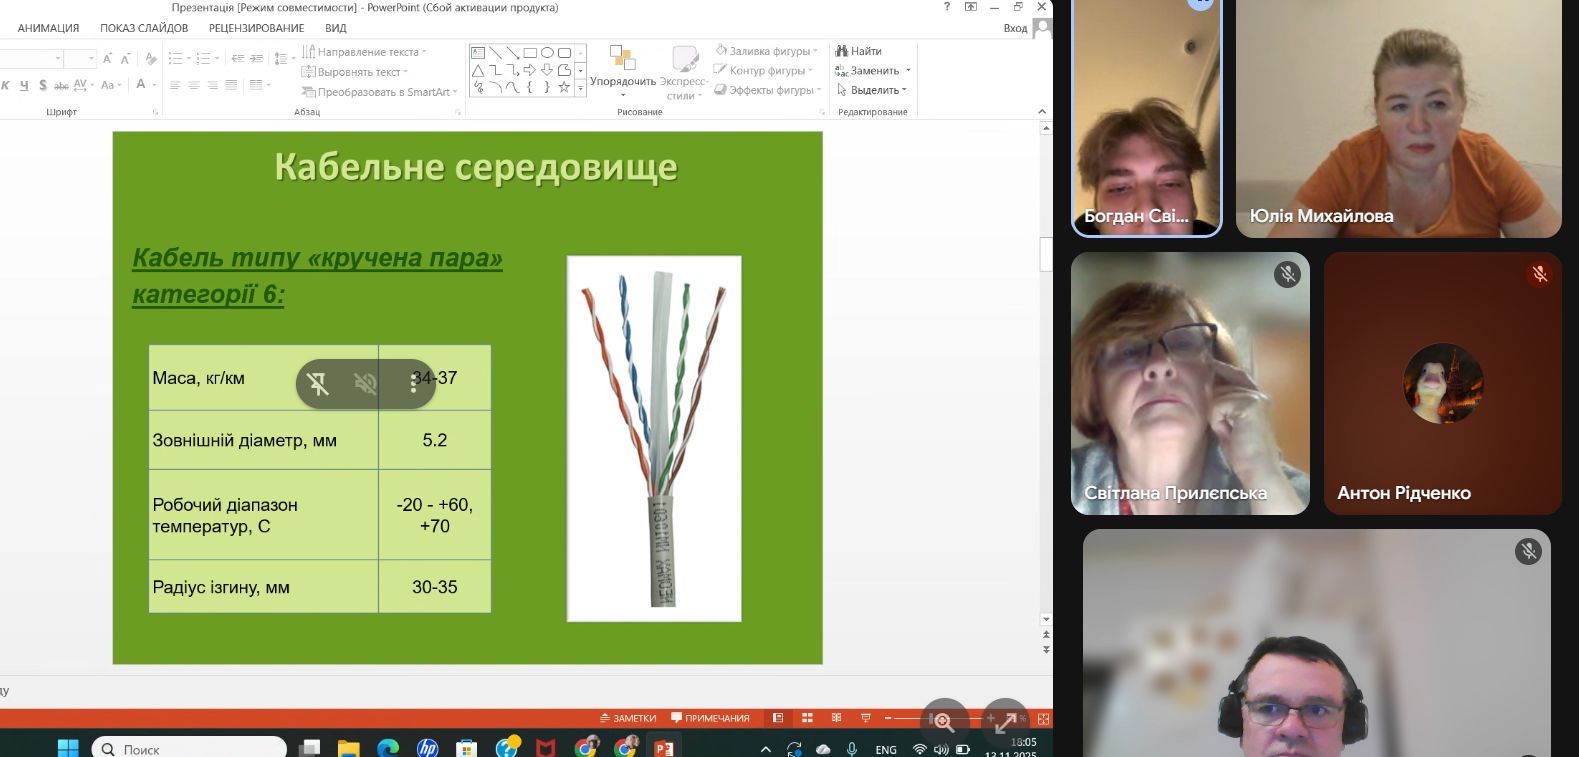Toggle ЗАМЕТКИ notes pane

coord(628,718)
